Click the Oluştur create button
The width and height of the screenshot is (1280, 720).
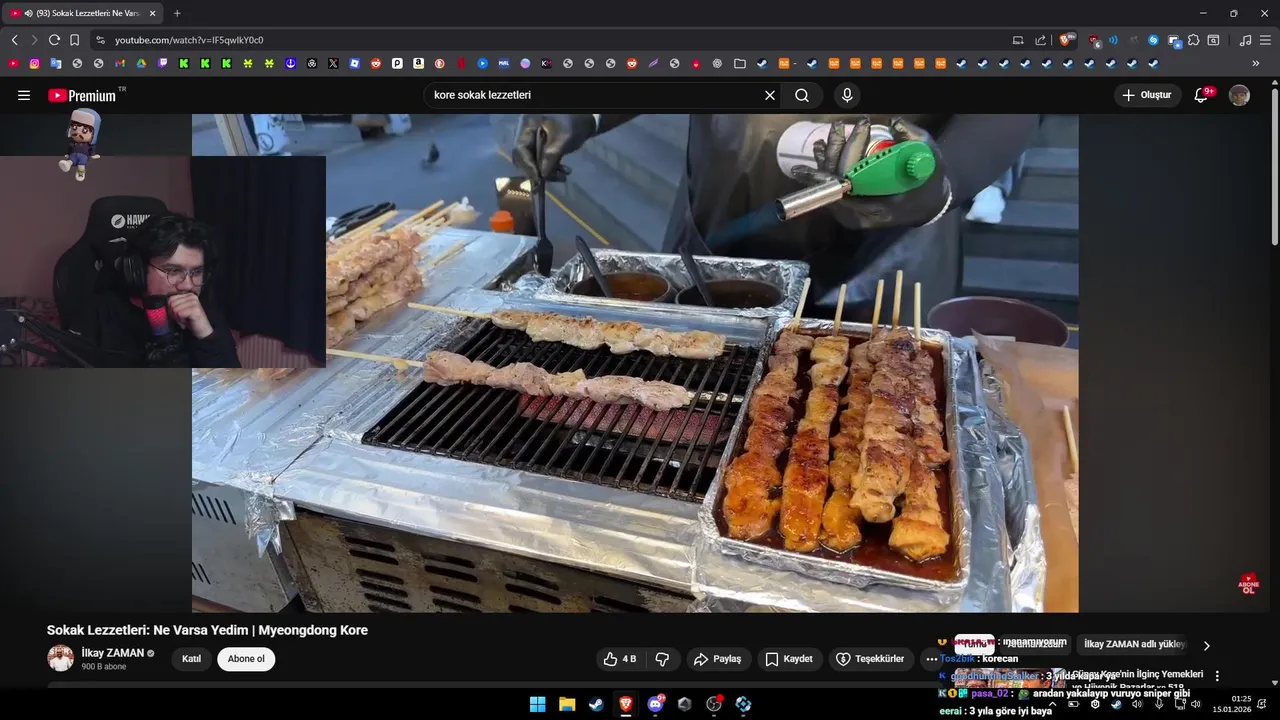coord(1147,95)
